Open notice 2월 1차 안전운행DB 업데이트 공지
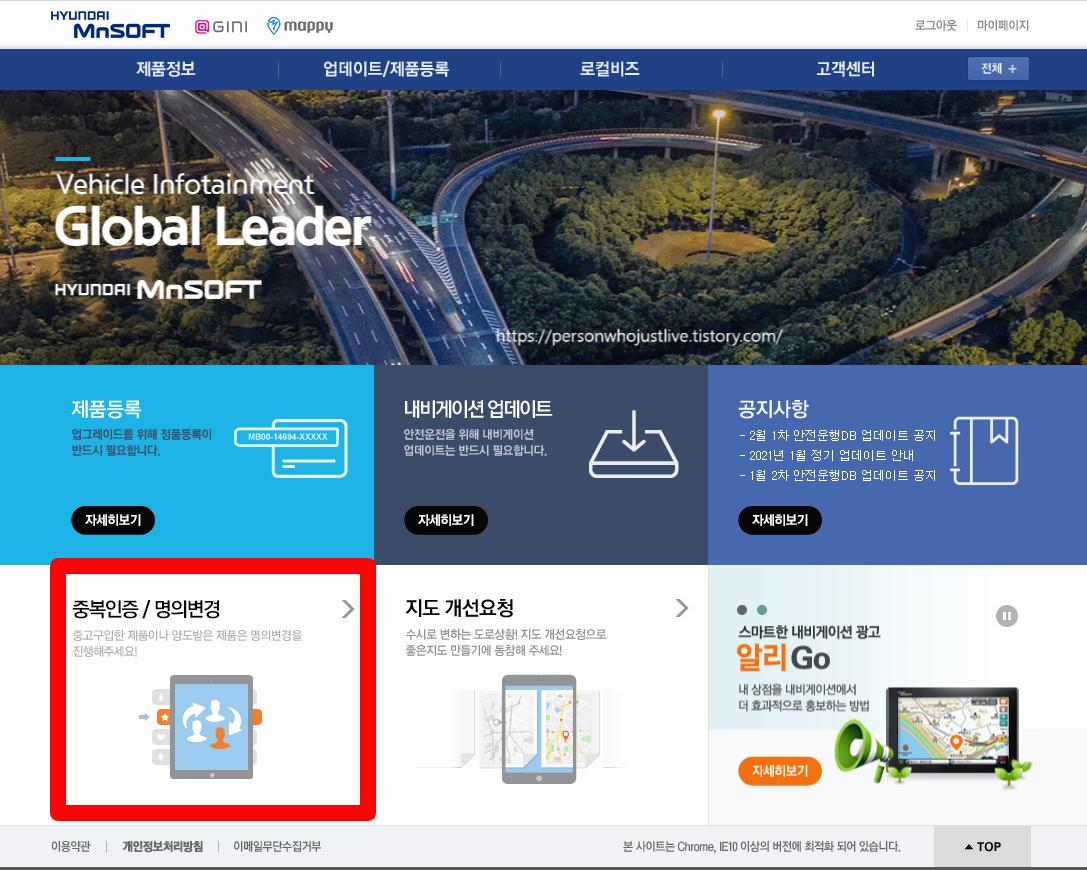Image resolution: width=1087 pixels, height=870 pixels. pos(837,435)
